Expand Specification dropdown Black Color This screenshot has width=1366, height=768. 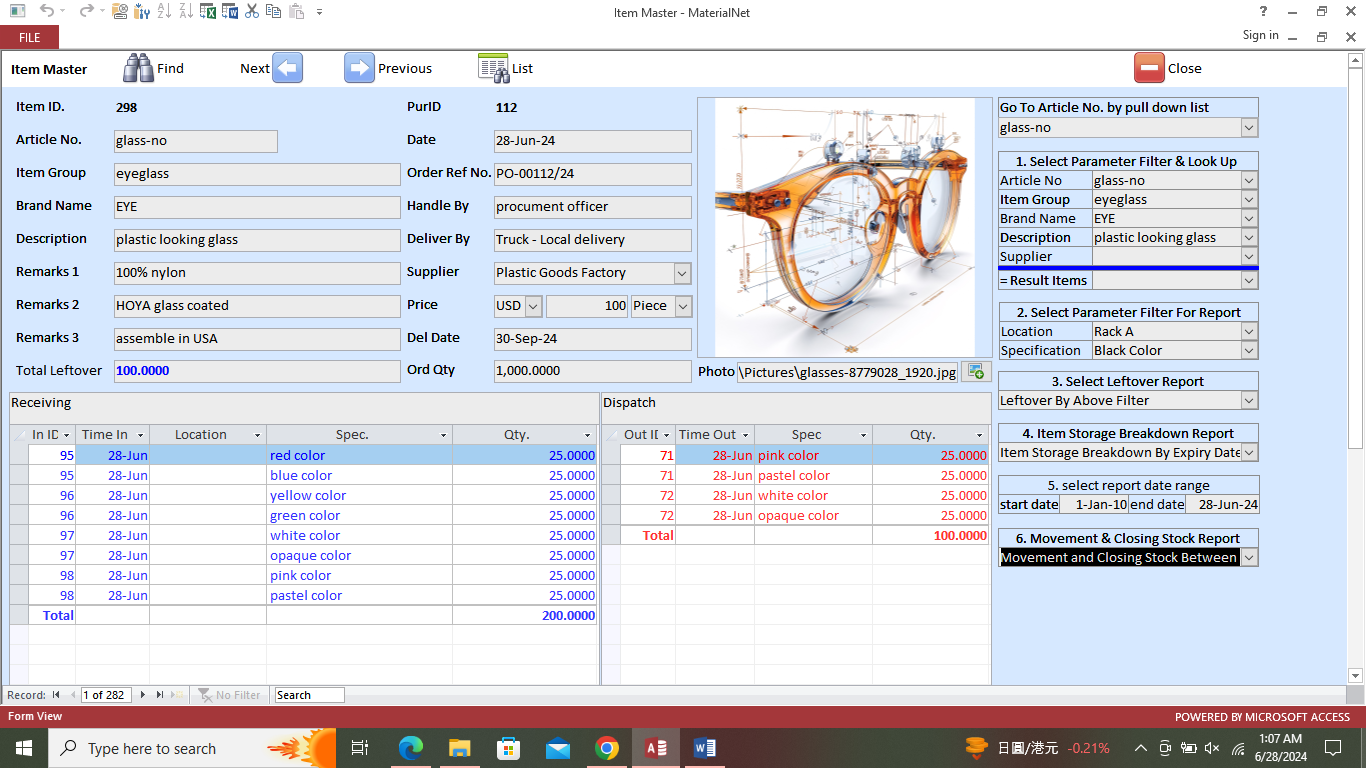tap(1249, 351)
